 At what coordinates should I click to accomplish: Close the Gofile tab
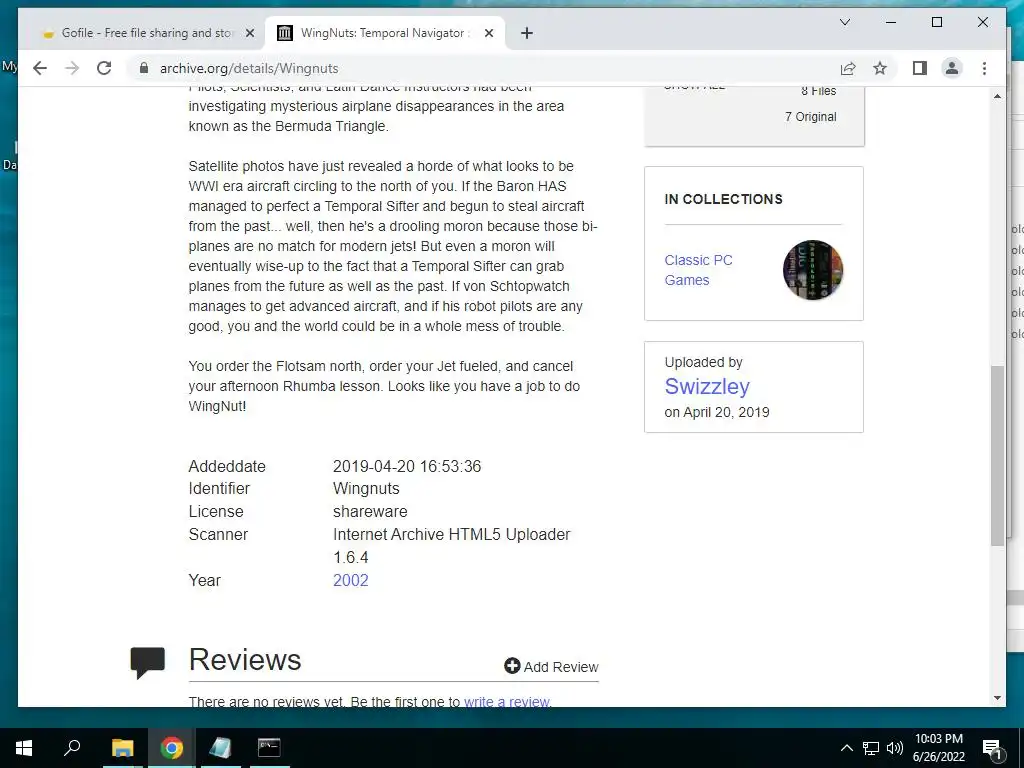[x=249, y=33]
